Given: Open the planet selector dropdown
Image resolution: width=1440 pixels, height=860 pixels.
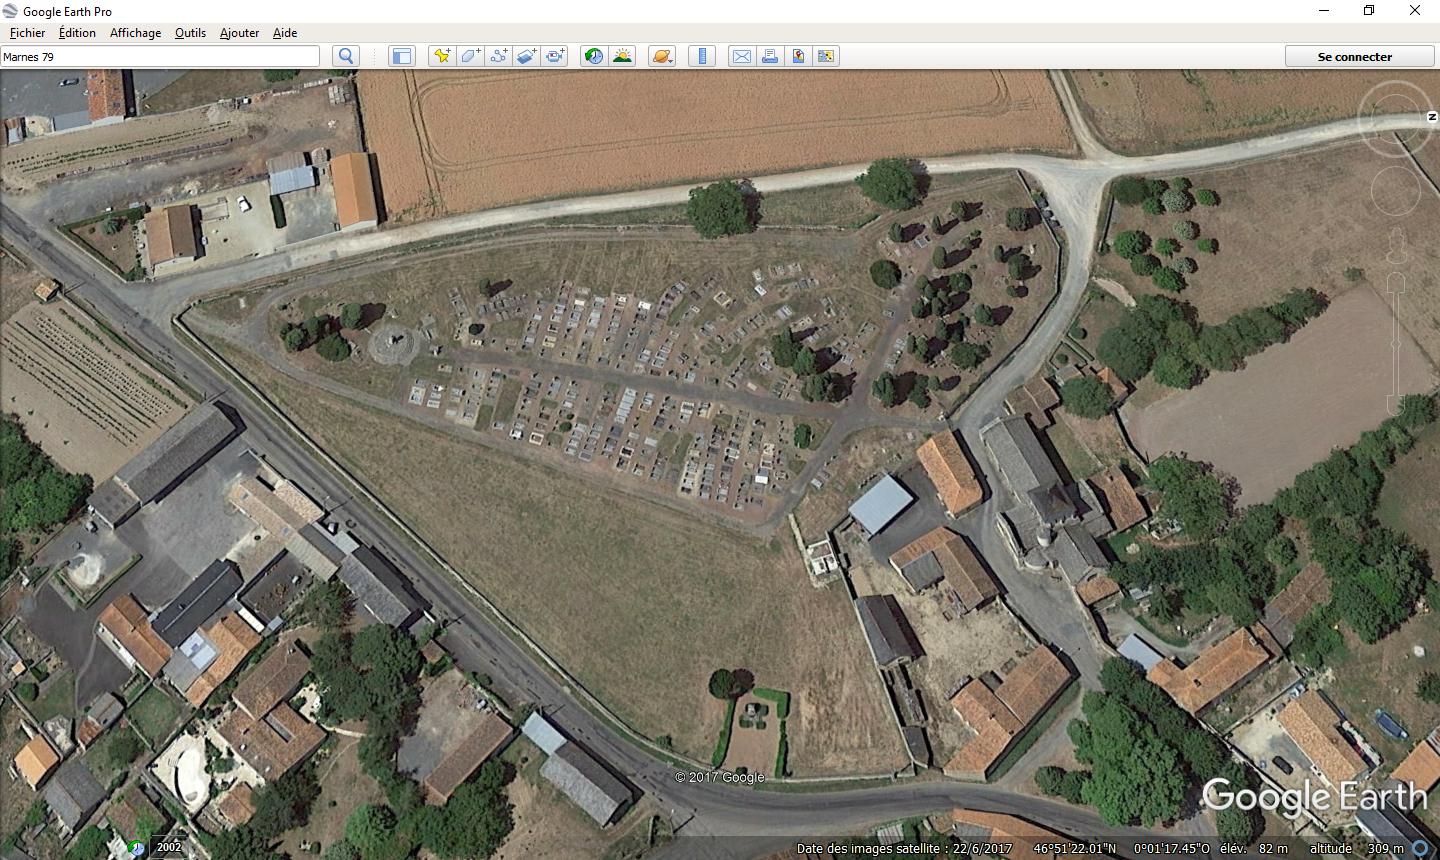Looking at the screenshot, I should pos(662,56).
